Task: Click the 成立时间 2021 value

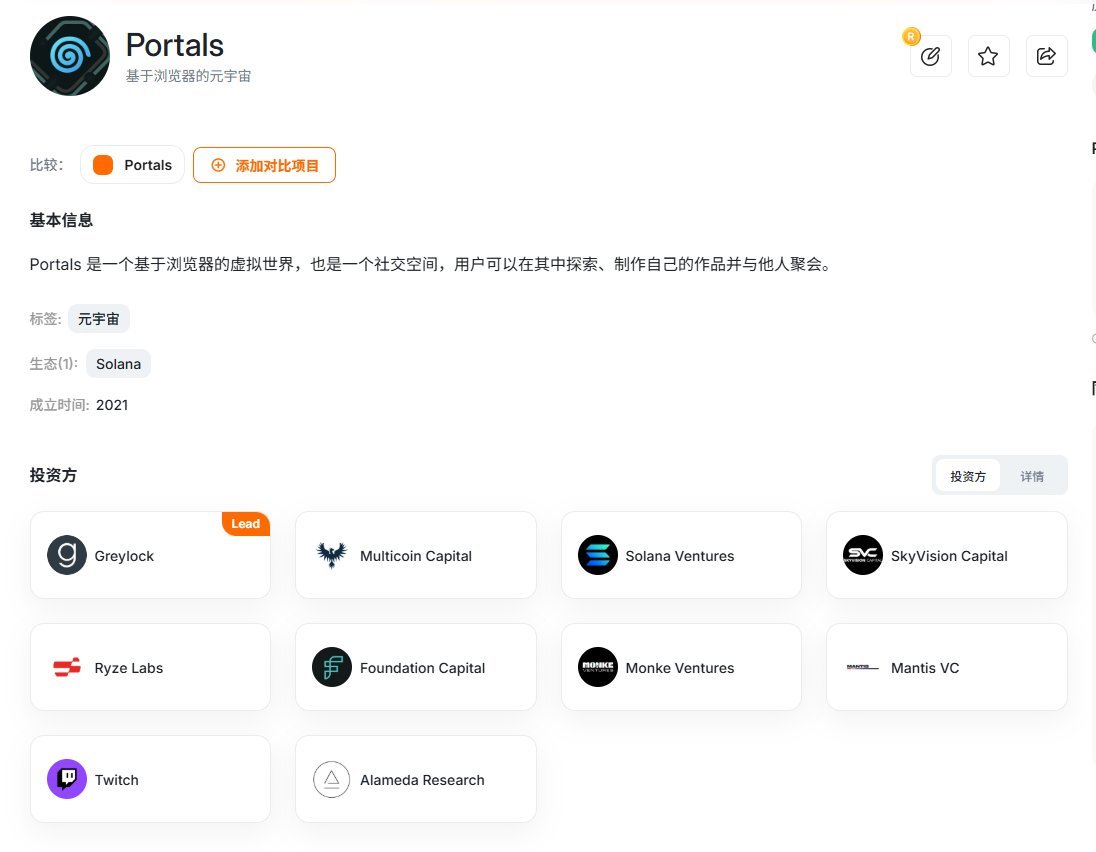Action: point(112,405)
